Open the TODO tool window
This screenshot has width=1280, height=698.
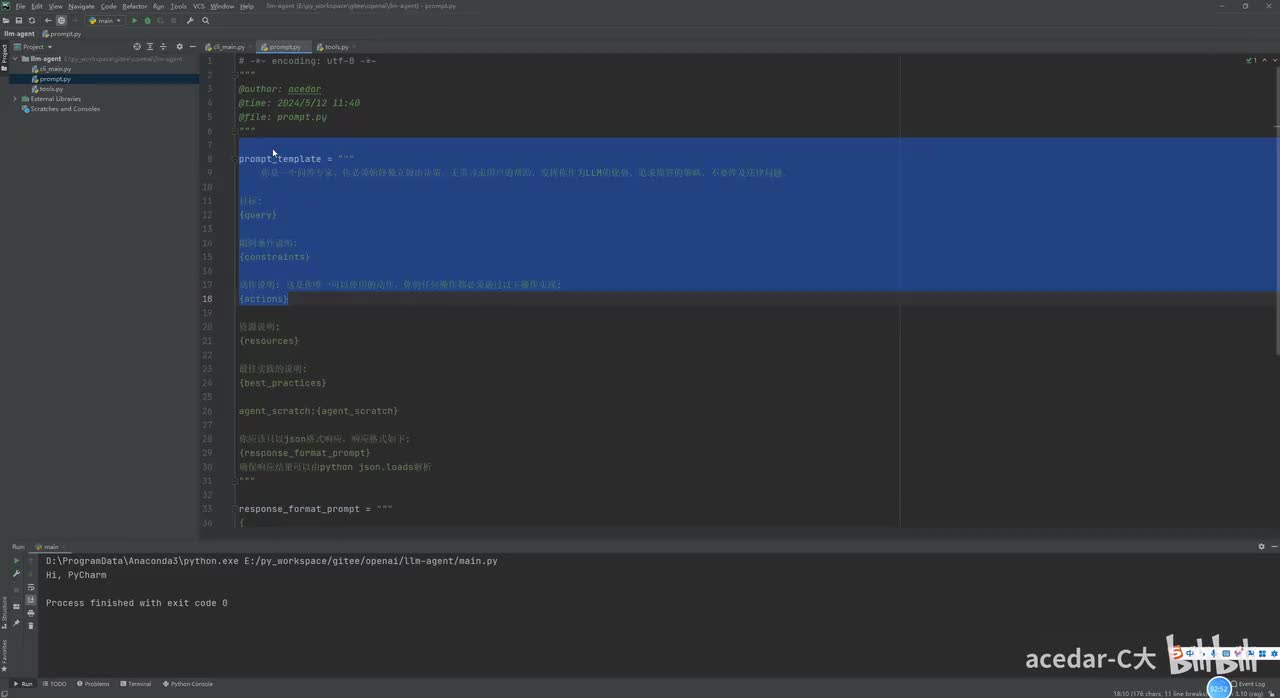54,684
